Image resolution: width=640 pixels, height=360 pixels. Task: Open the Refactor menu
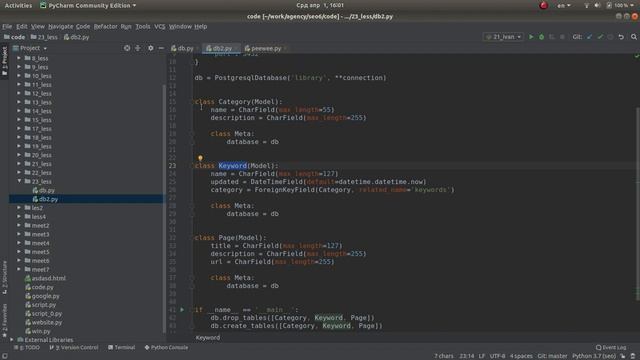point(105,27)
